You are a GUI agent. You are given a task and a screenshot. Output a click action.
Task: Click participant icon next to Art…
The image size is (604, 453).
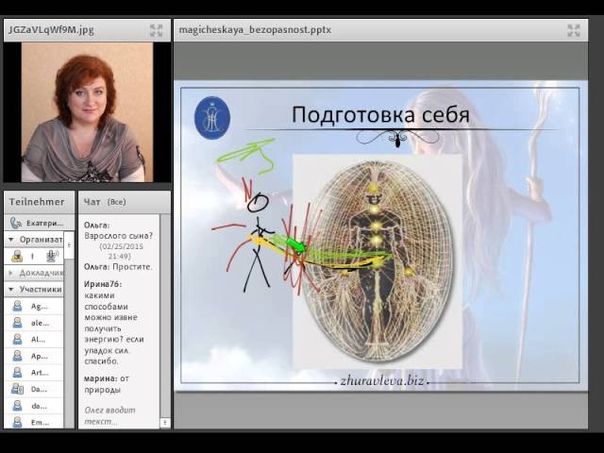pyautogui.click(x=17, y=372)
